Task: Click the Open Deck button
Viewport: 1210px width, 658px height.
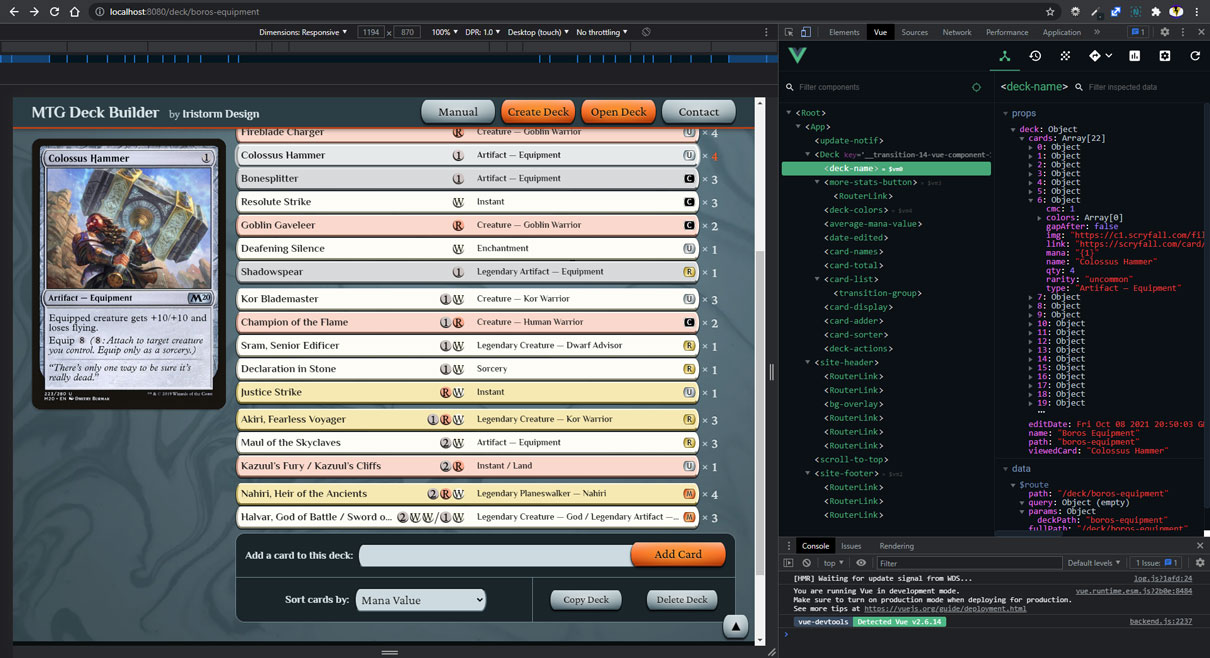Action: click(x=618, y=112)
